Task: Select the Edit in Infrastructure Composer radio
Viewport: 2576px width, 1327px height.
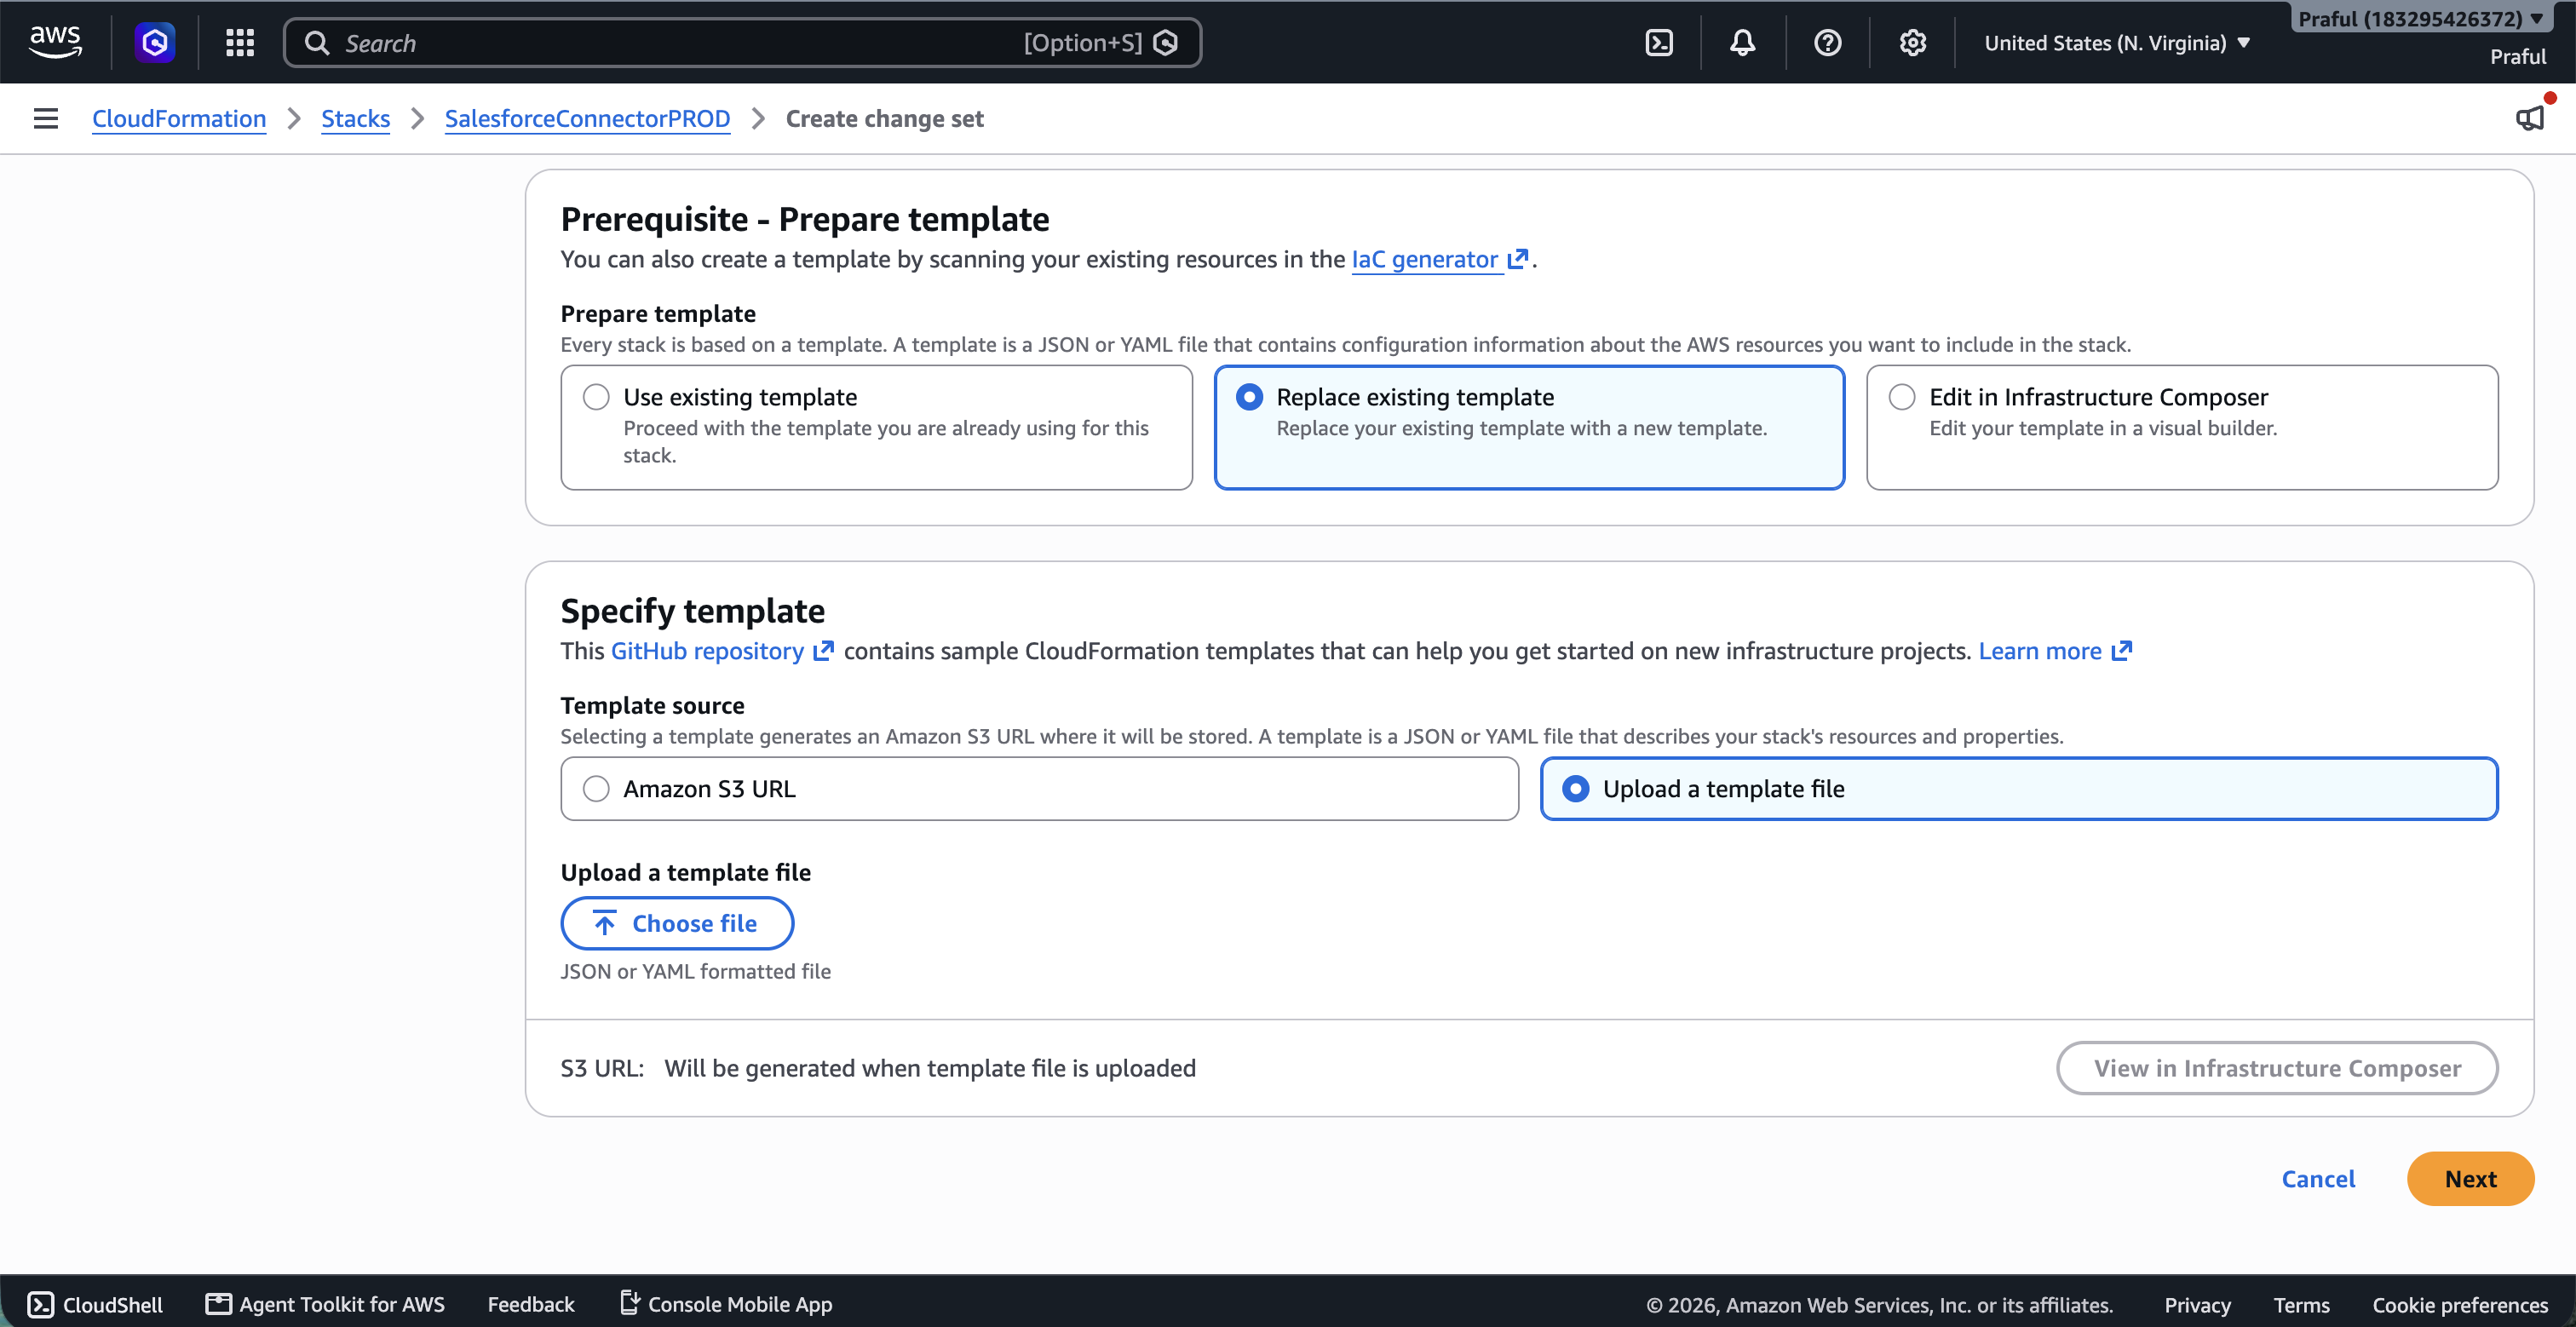Action: tap(1903, 397)
